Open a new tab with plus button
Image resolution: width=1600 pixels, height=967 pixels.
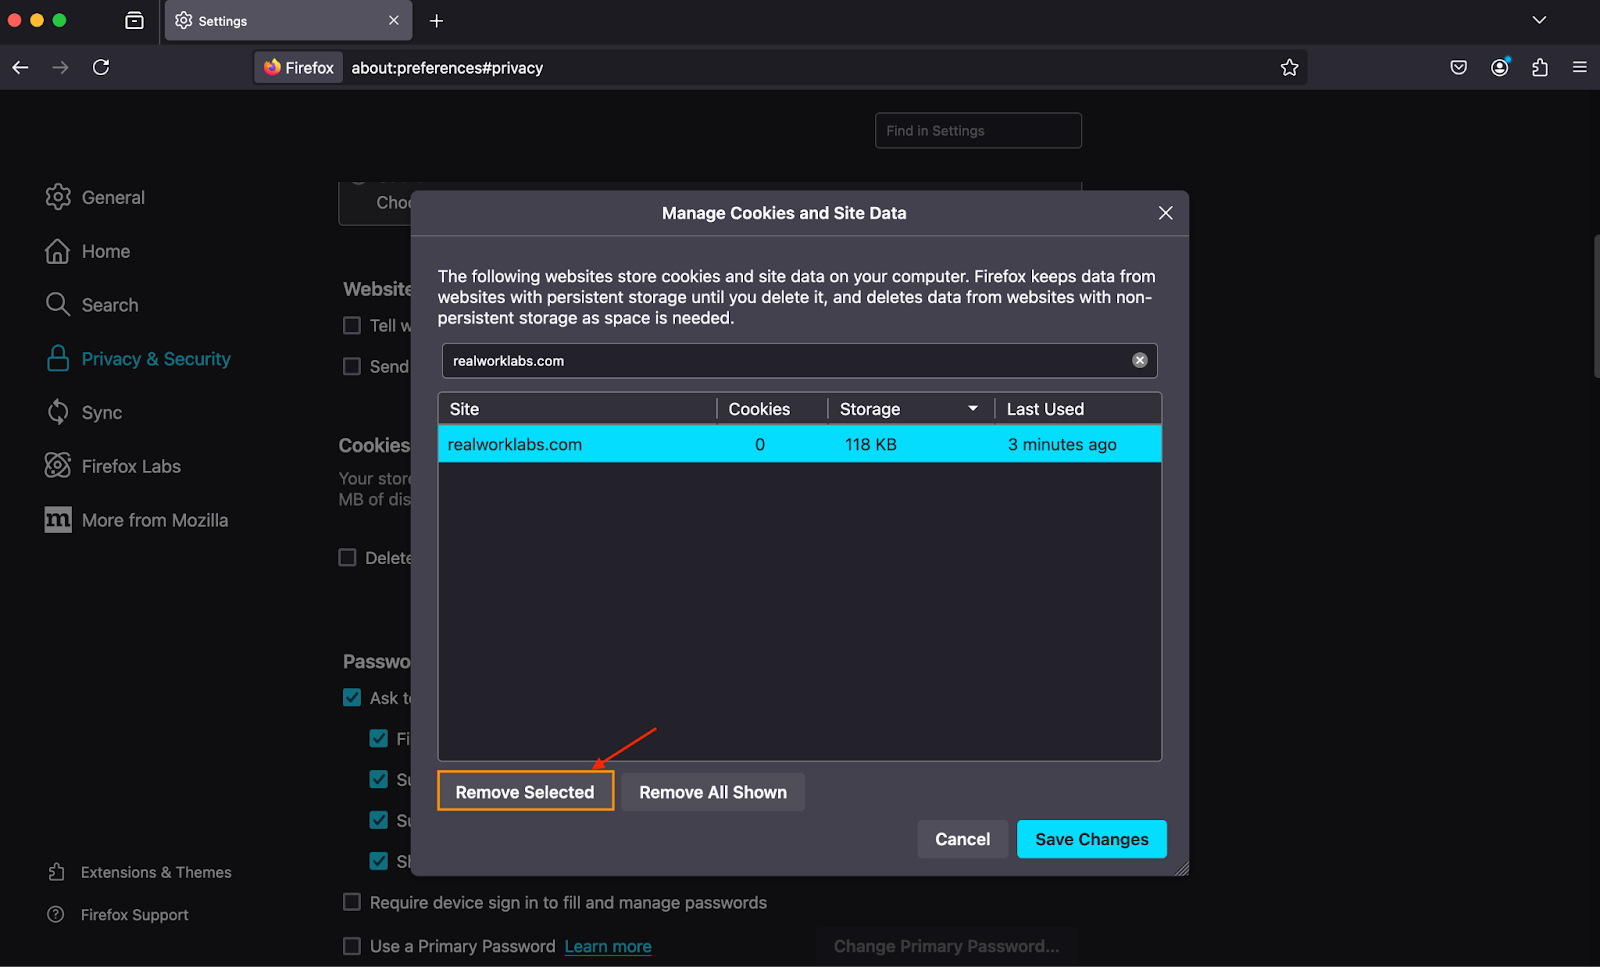point(437,20)
